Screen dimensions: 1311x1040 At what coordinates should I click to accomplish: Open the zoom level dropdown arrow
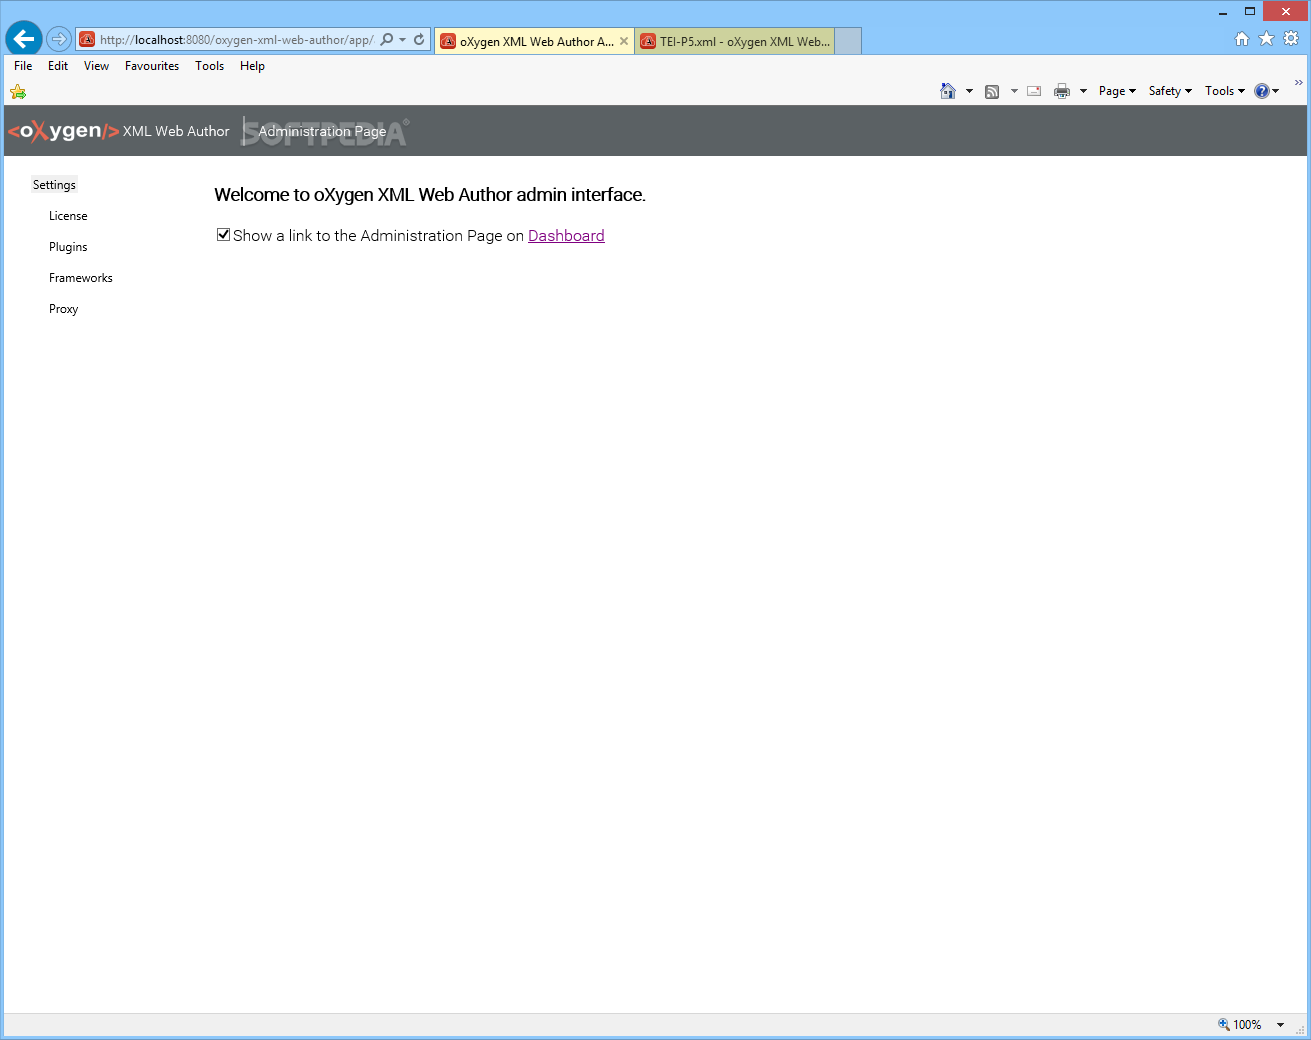pyautogui.click(x=1280, y=1025)
